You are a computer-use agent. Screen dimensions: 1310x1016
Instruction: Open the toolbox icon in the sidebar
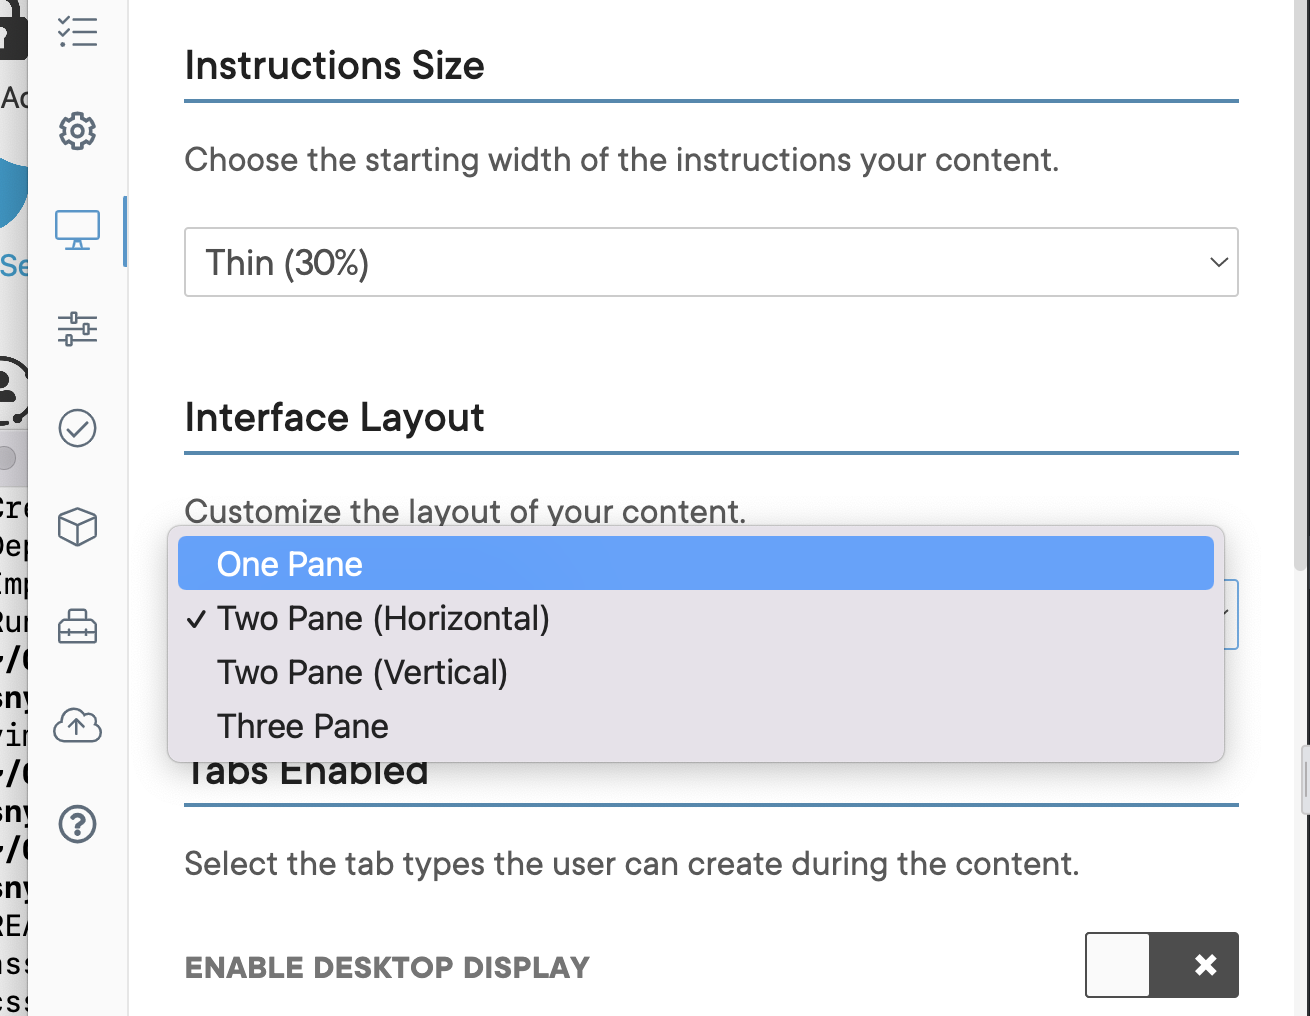click(77, 626)
